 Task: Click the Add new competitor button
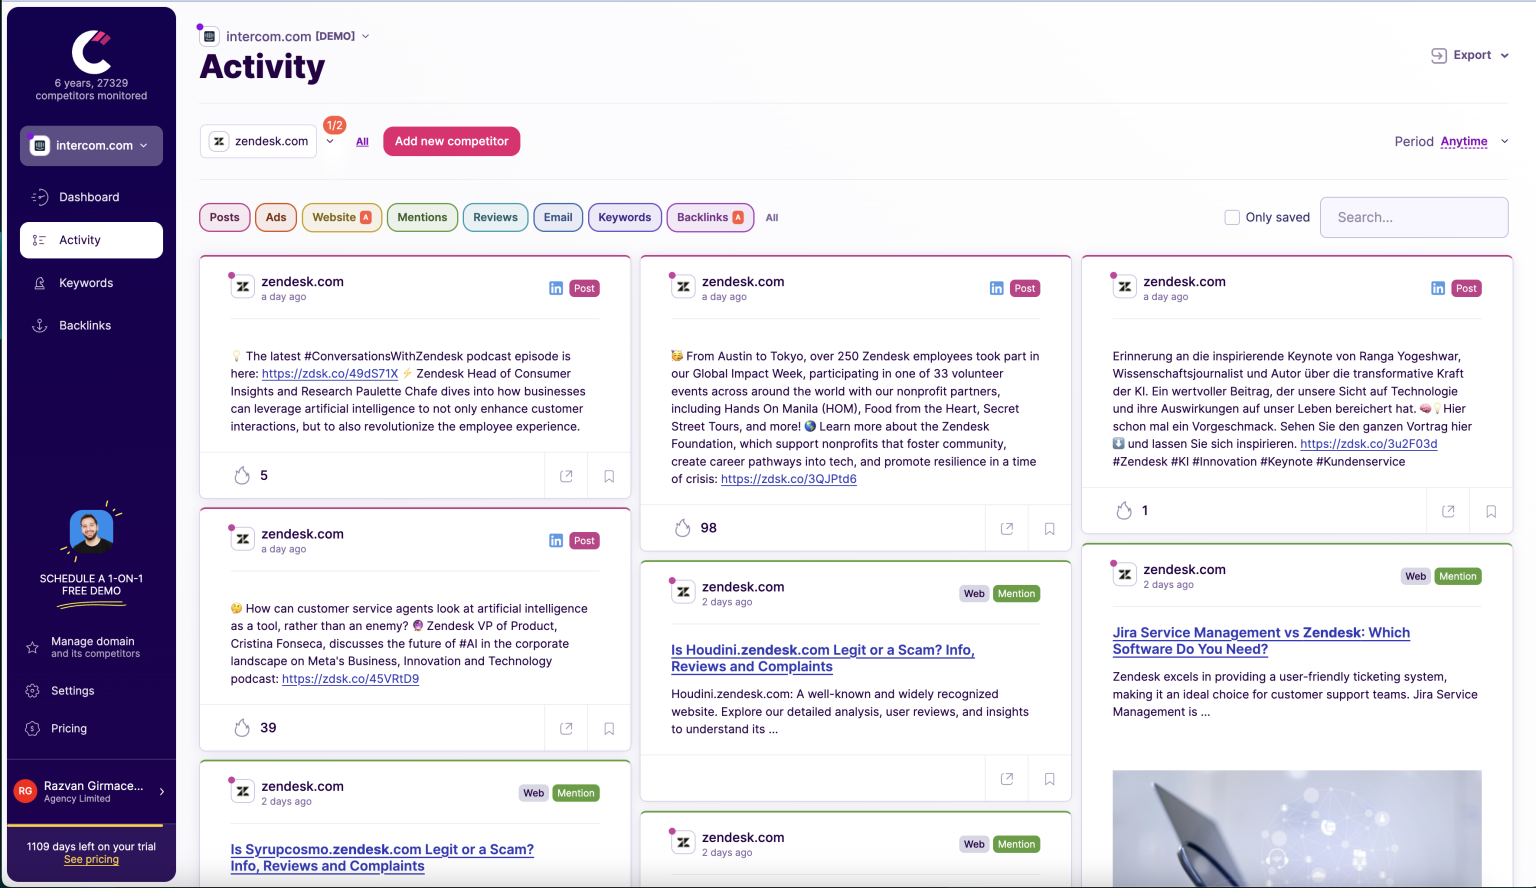451,141
